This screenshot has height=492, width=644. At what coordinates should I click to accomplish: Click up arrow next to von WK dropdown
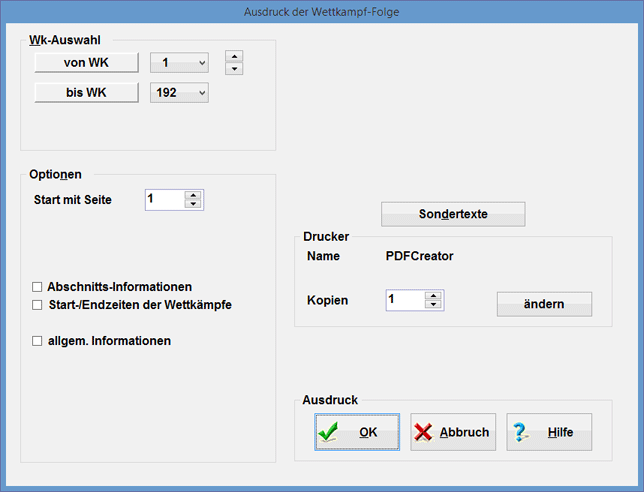tap(234, 57)
